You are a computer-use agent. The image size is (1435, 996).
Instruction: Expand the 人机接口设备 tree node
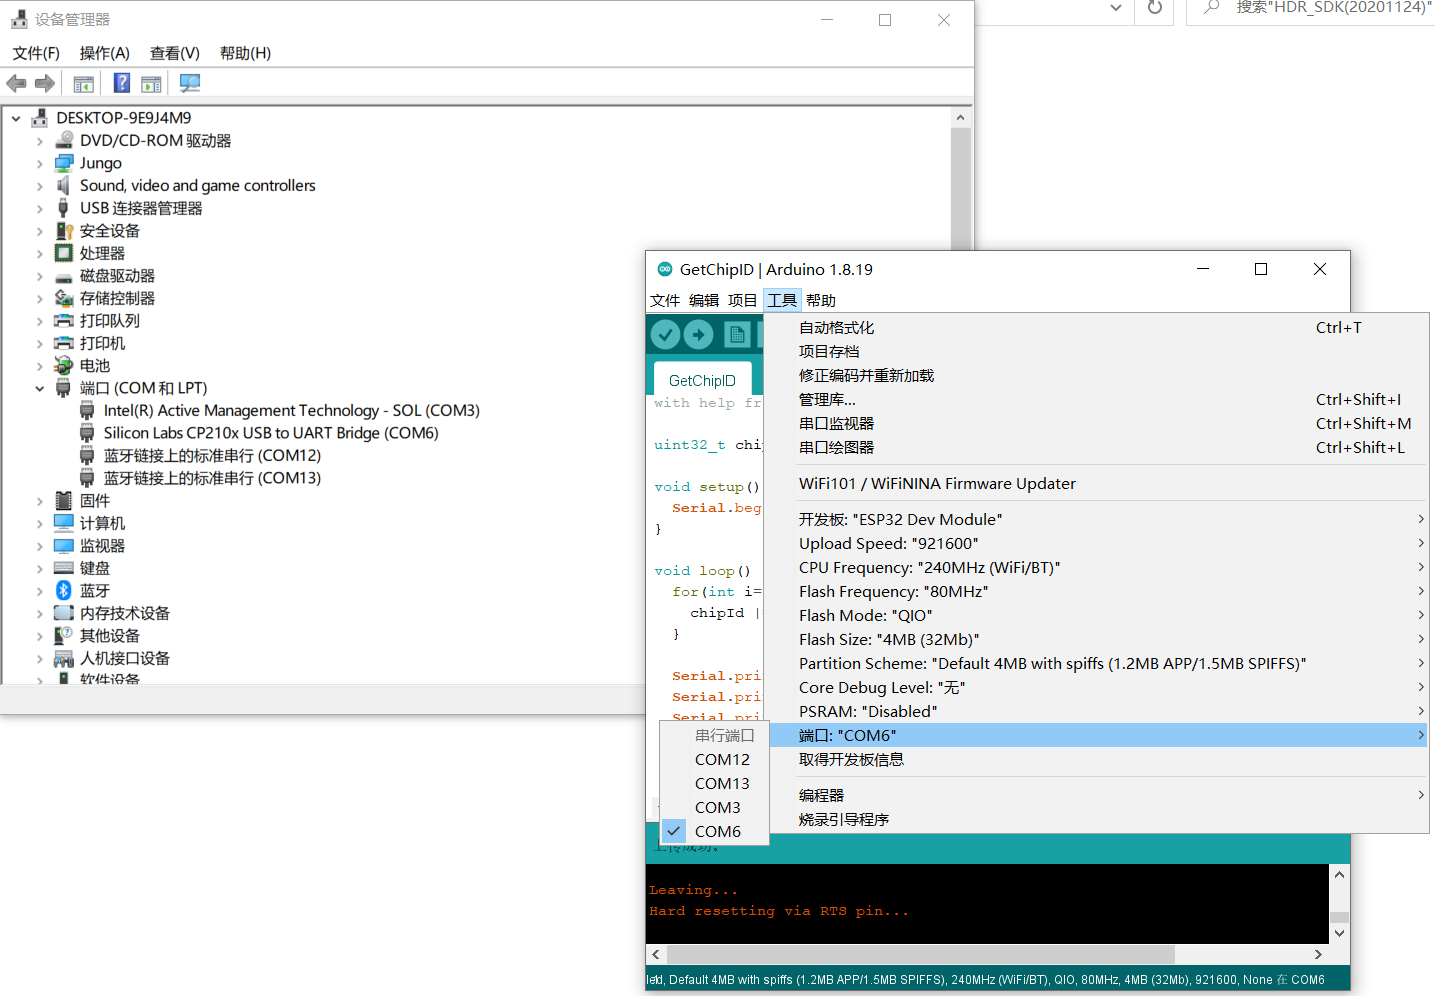click(x=40, y=658)
